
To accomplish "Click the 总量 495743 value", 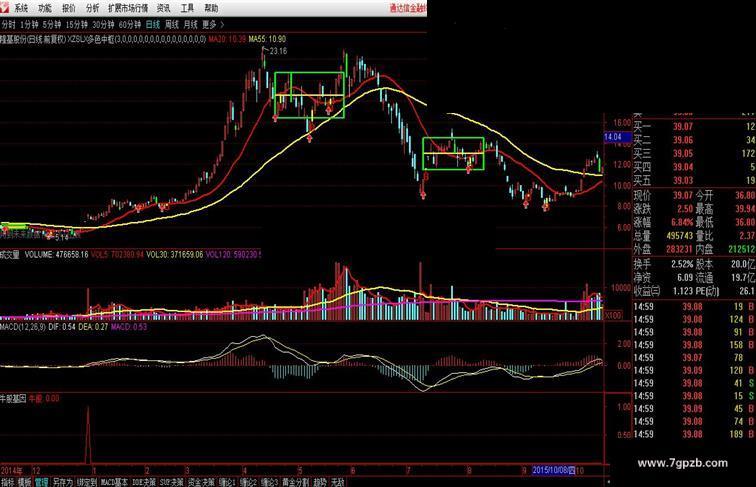I will (x=680, y=236).
